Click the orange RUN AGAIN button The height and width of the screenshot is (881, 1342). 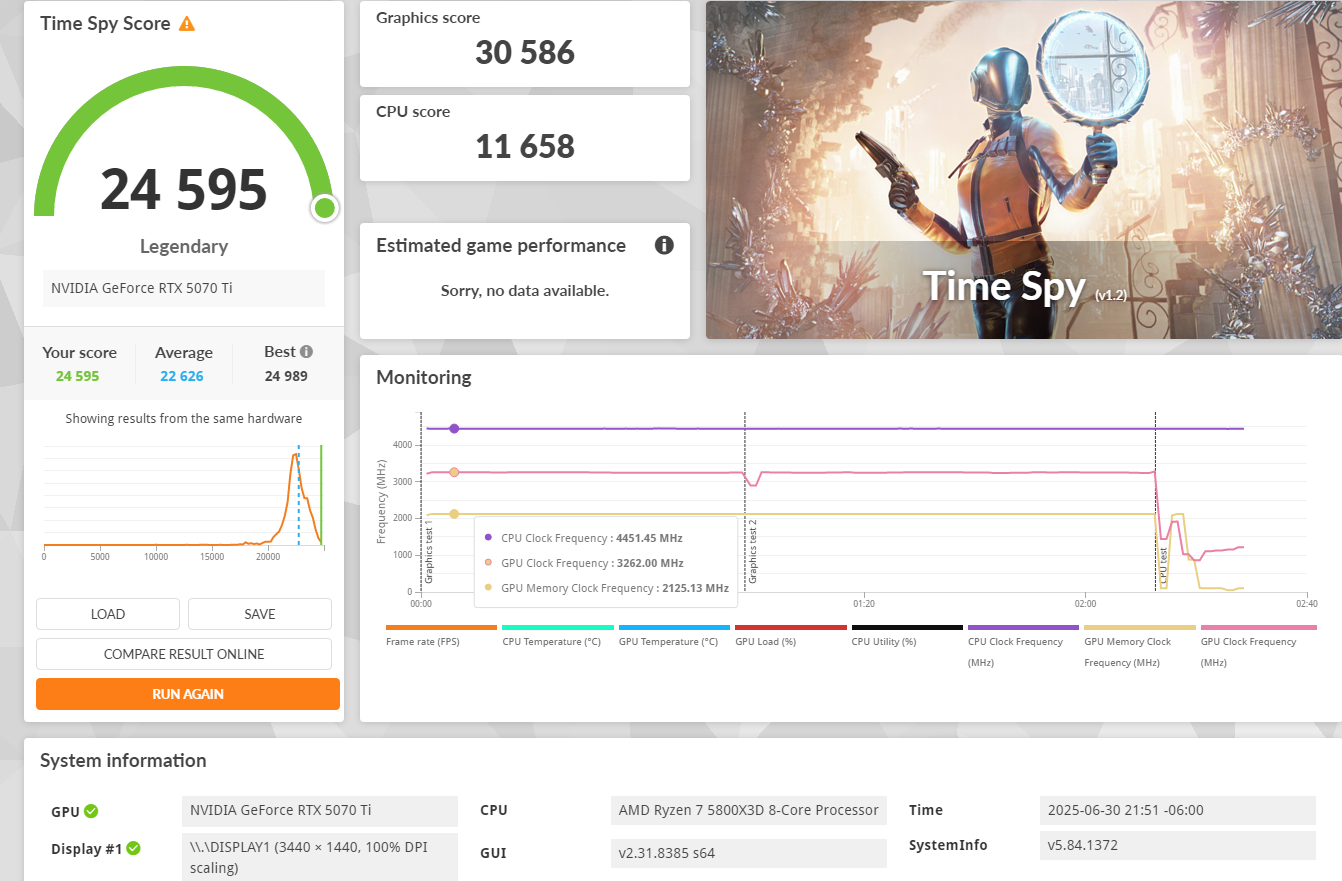click(188, 694)
